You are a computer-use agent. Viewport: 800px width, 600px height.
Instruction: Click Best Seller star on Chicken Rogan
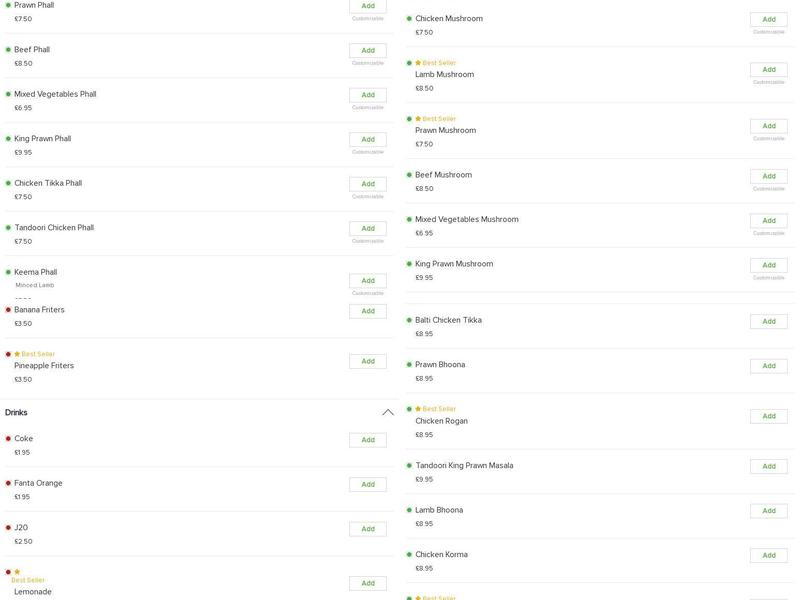point(418,409)
